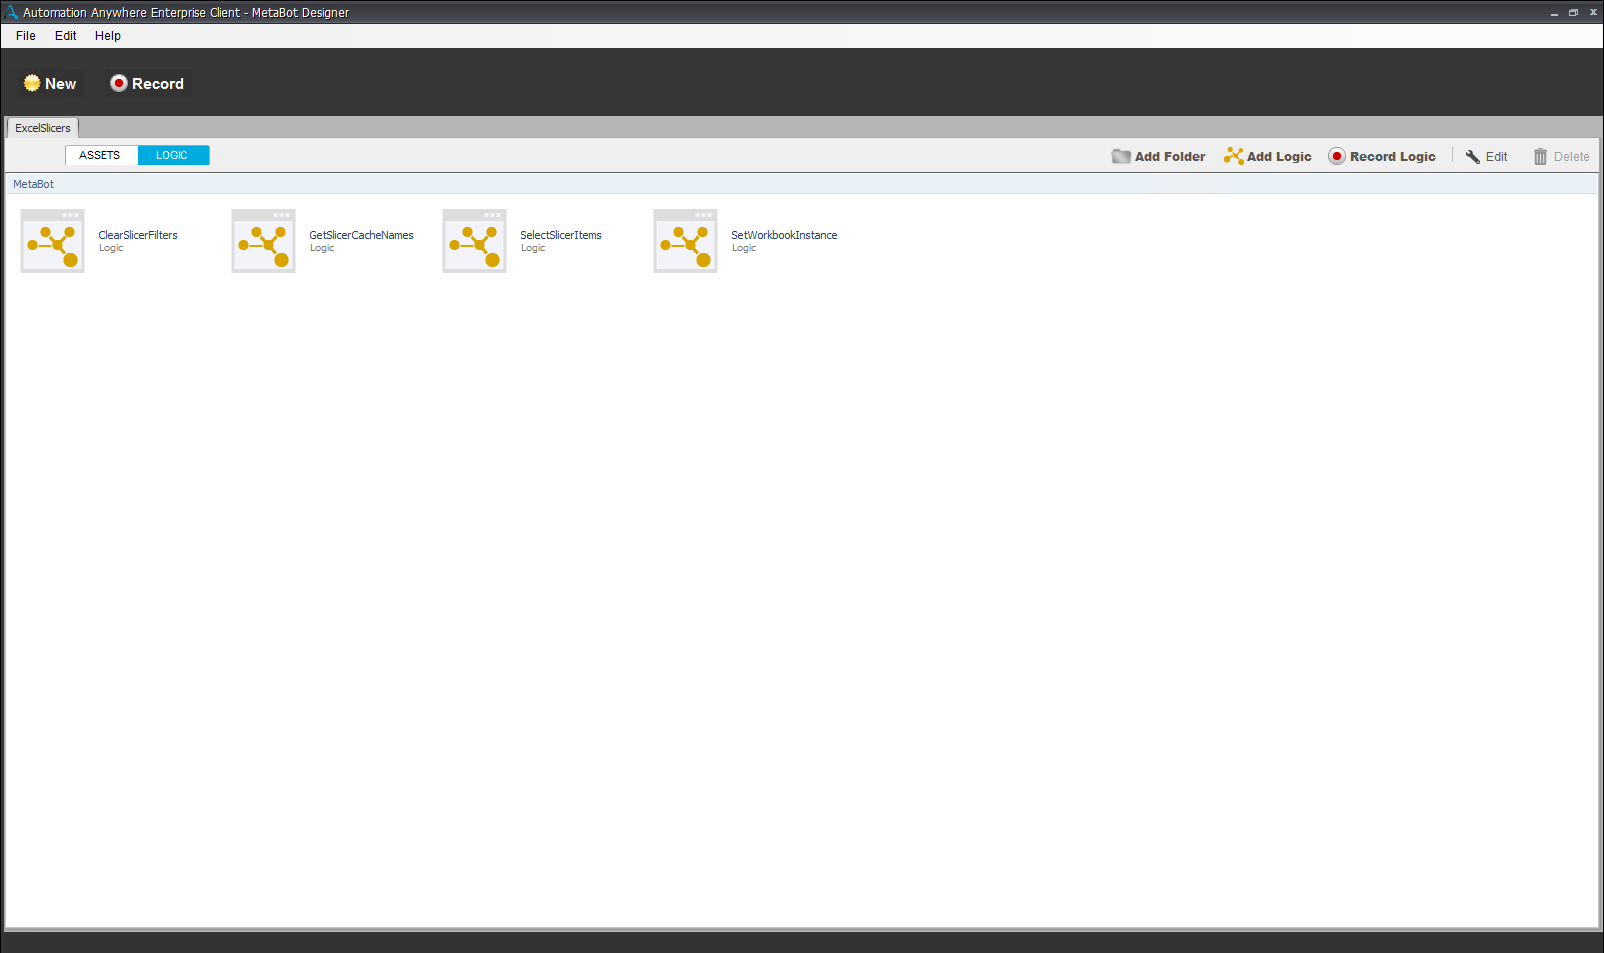
Task: Click the New button label
Action: [61, 84]
